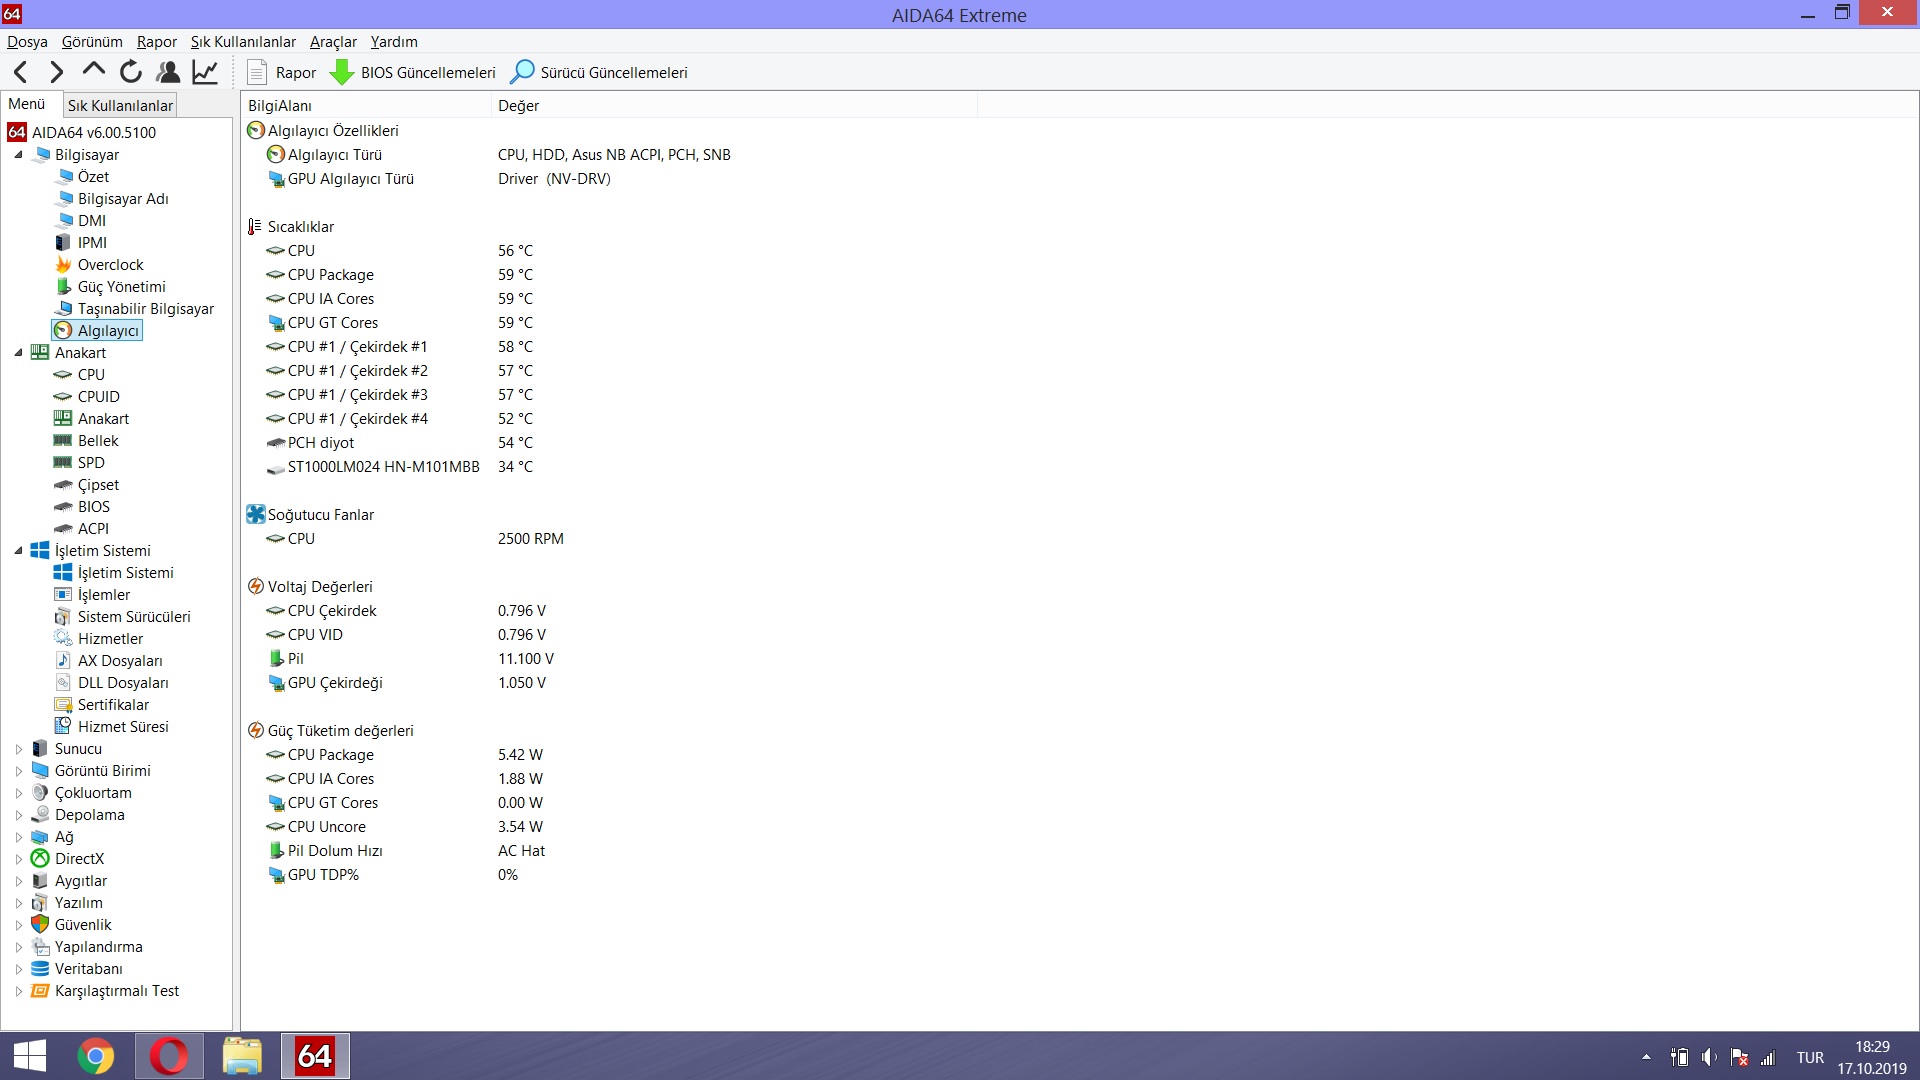Click the Veritabanı database icon
This screenshot has width=1920, height=1080.
coord(40,969)
